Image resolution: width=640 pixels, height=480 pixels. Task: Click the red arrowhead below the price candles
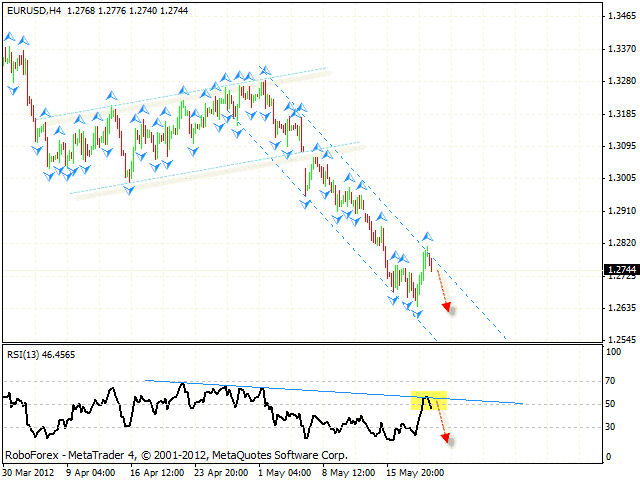(448, 306)
